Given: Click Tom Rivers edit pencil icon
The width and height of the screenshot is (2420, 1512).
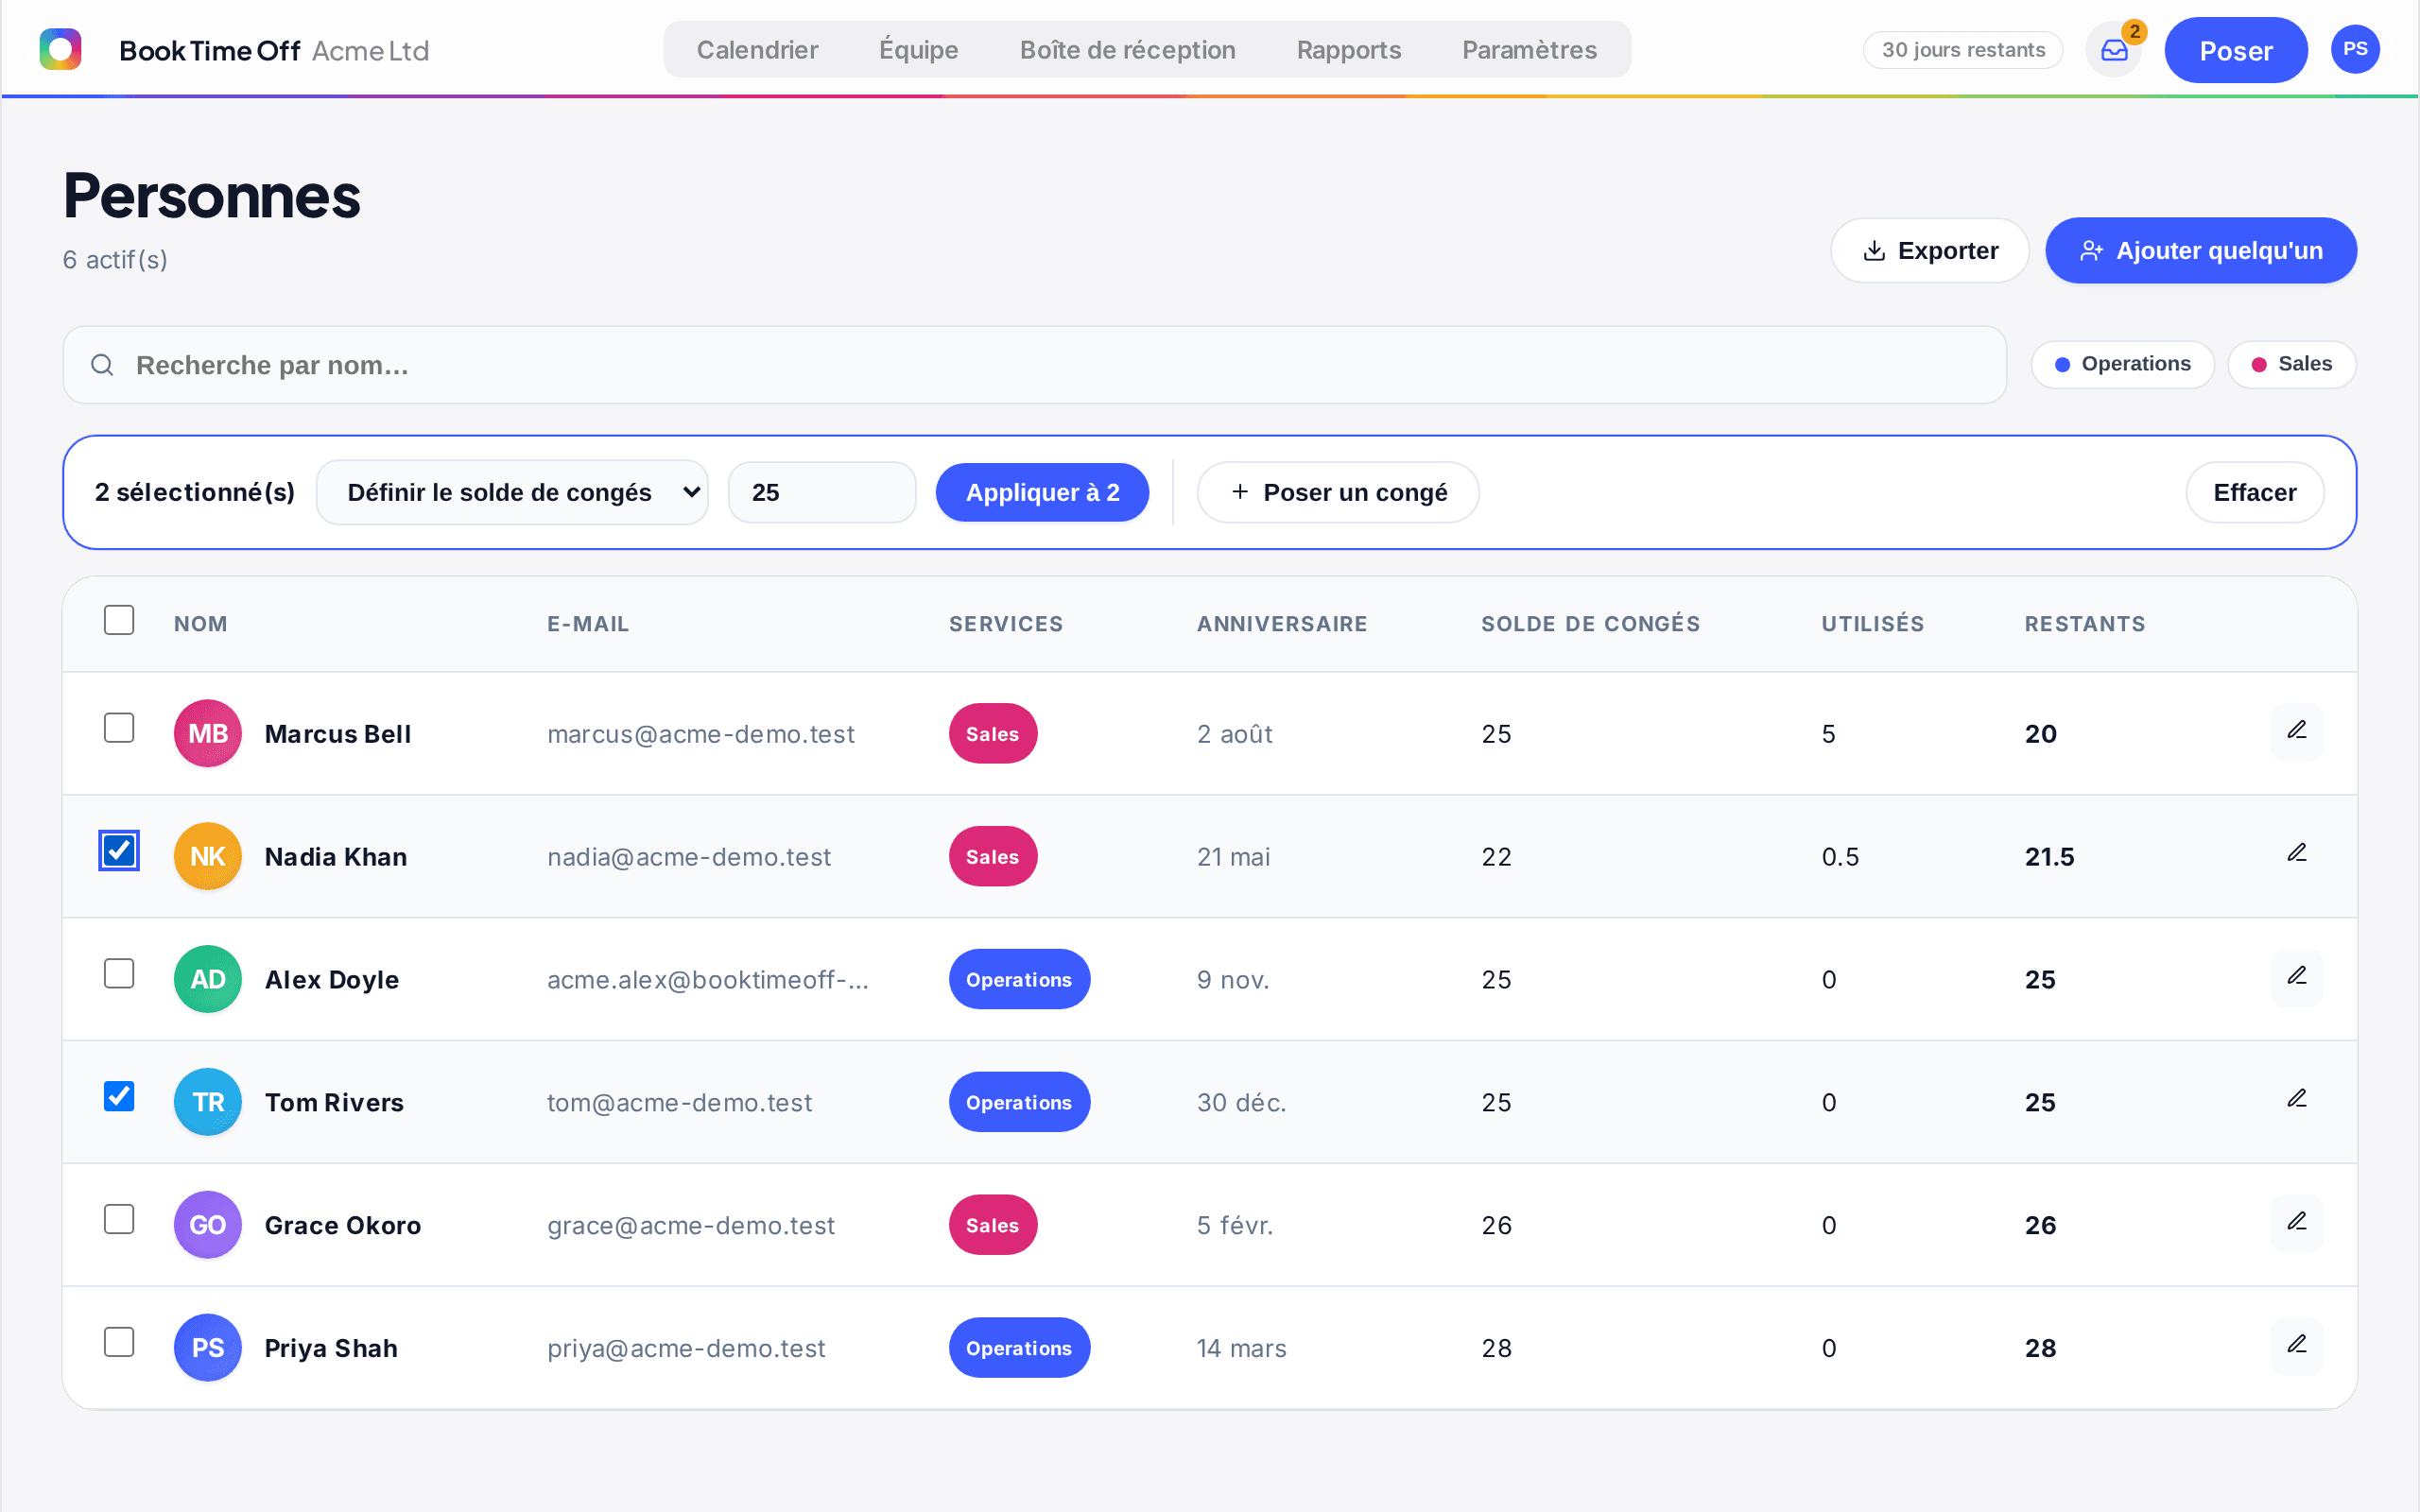Looking at the screenshot, I should coord(2296,1101).
